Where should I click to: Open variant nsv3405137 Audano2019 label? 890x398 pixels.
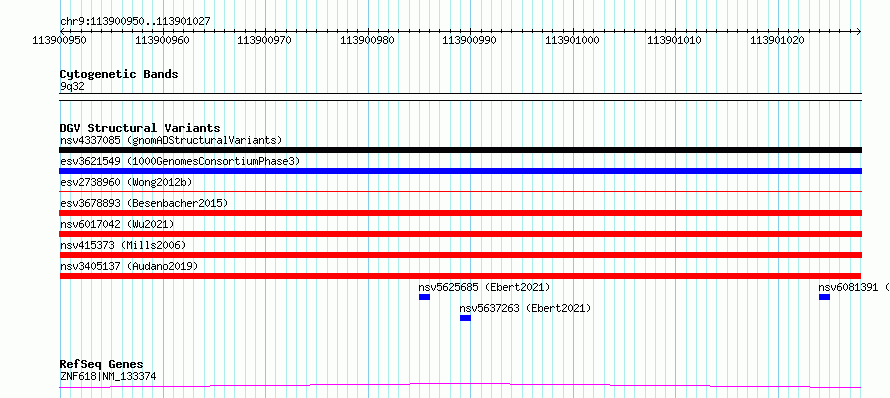click(129, 266)
